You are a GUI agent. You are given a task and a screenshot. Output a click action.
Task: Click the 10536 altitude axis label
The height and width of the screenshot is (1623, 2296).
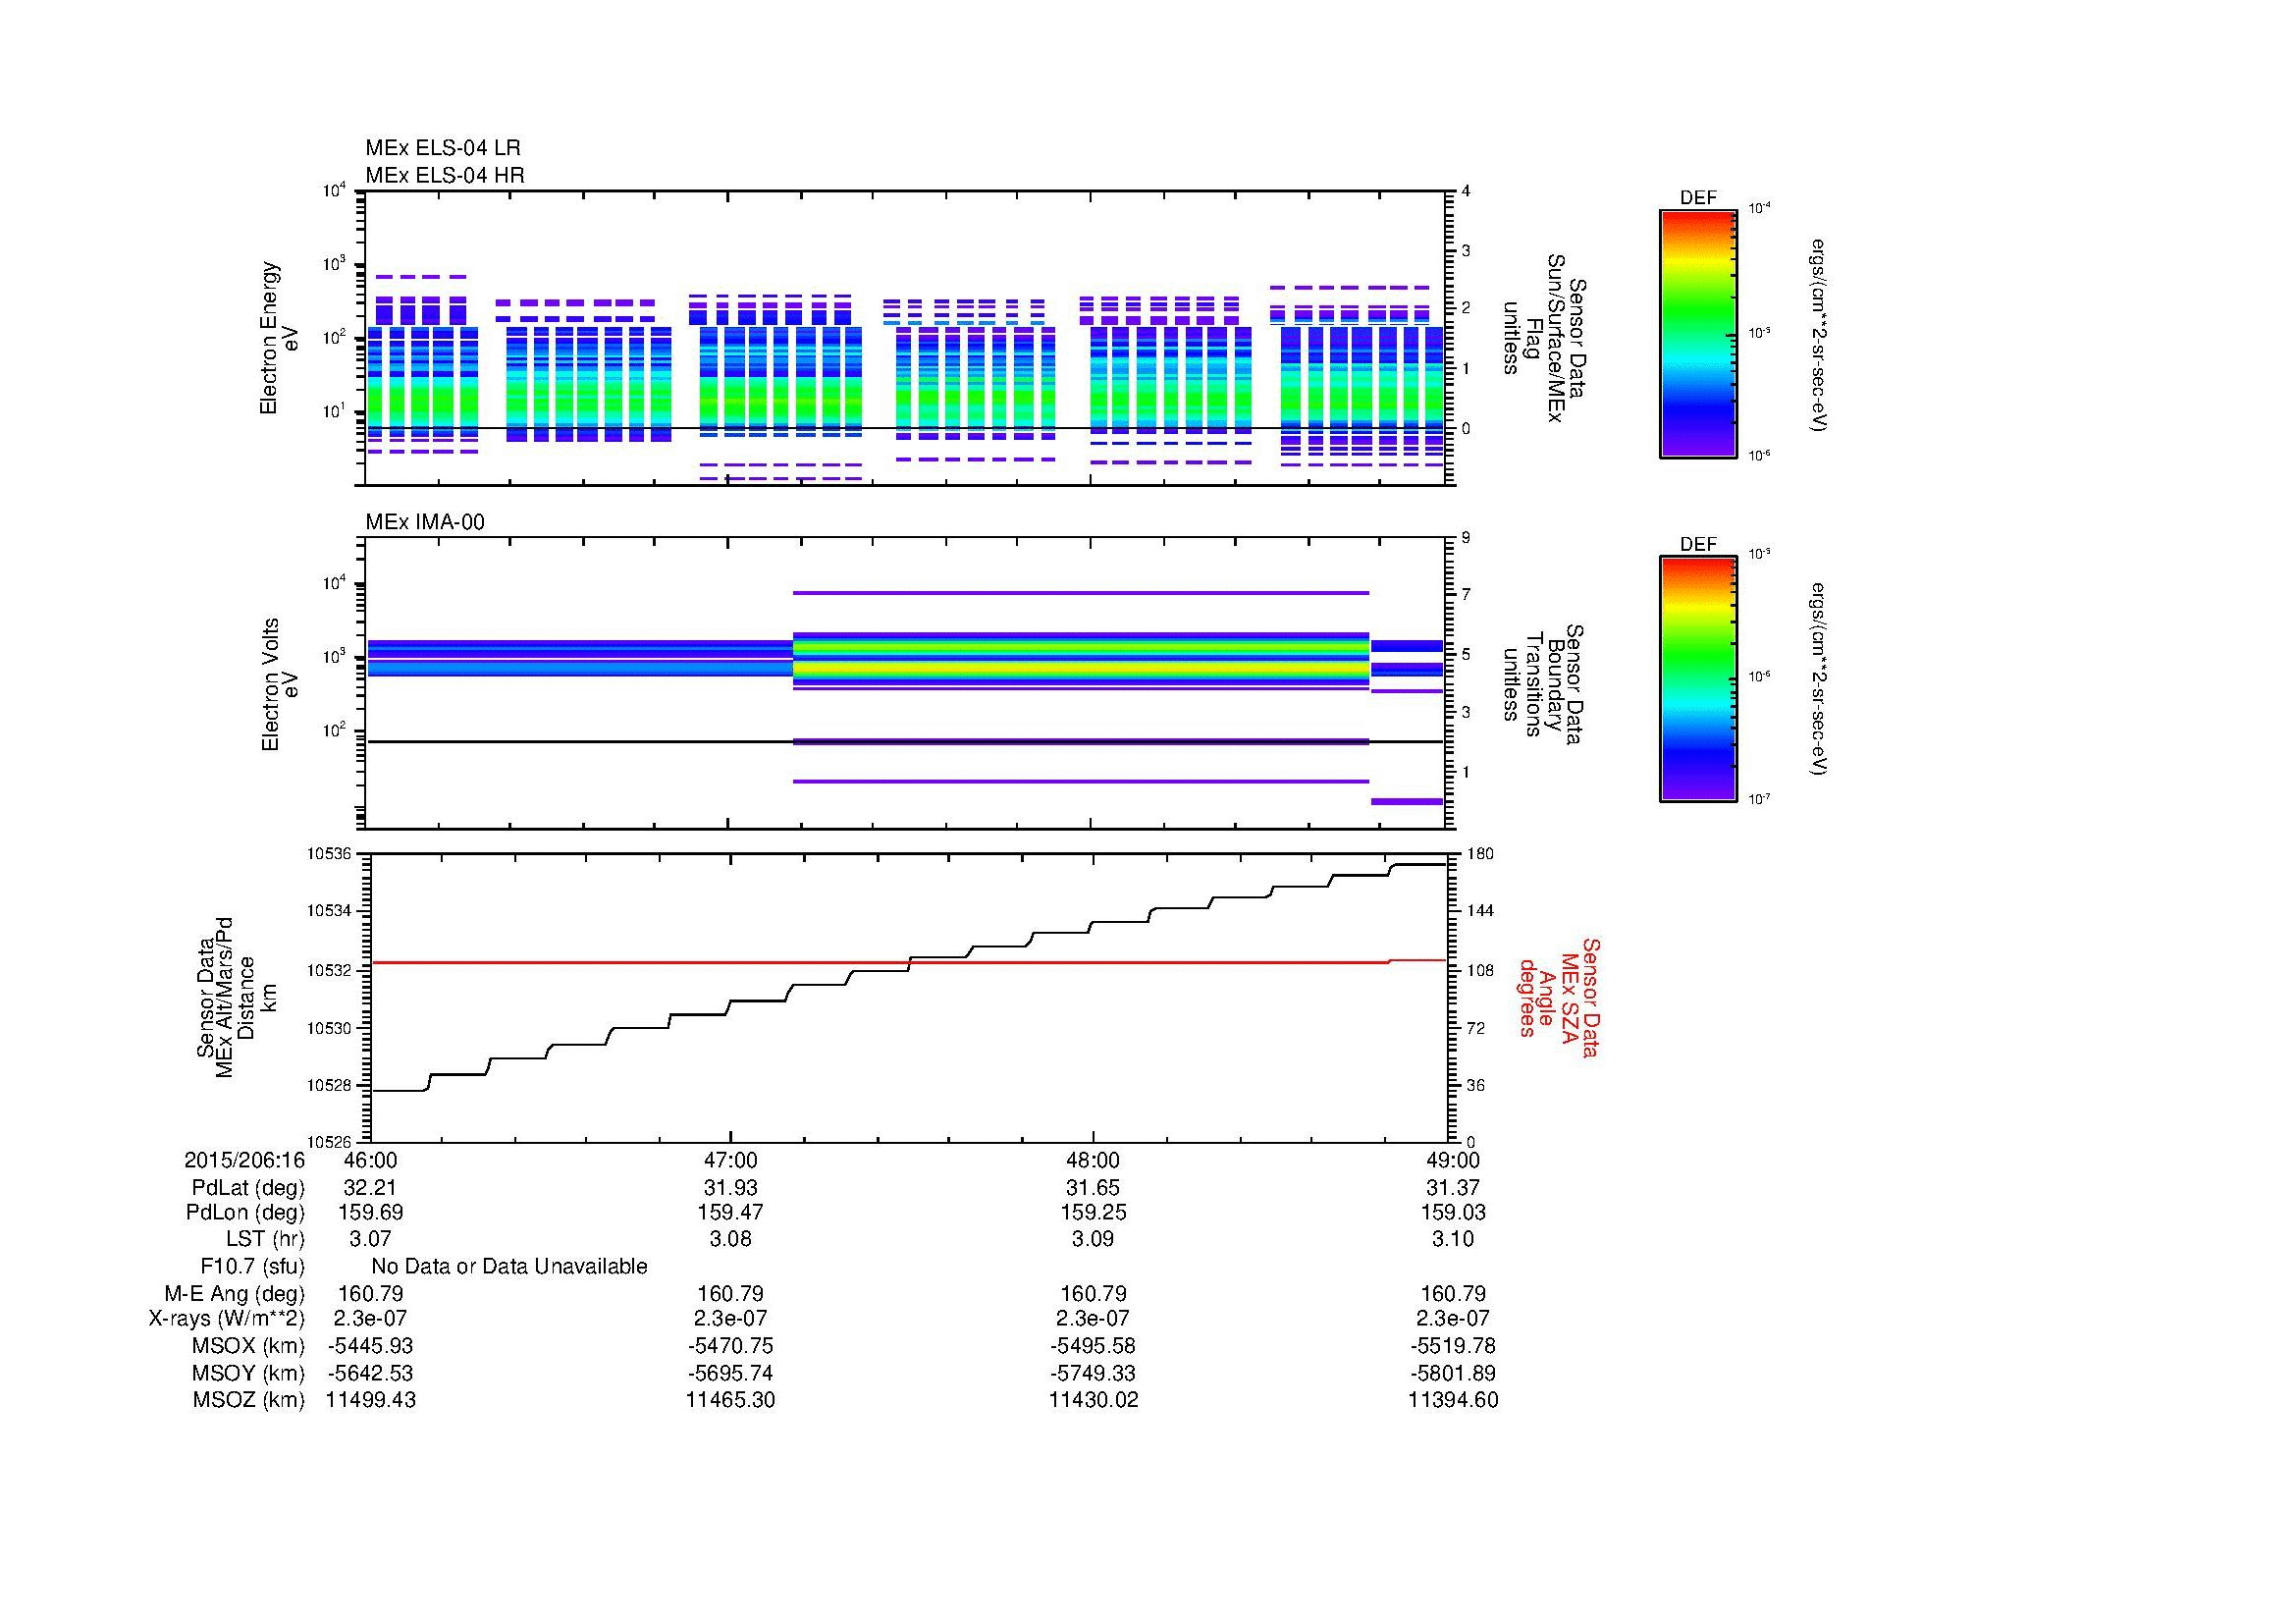328,854
